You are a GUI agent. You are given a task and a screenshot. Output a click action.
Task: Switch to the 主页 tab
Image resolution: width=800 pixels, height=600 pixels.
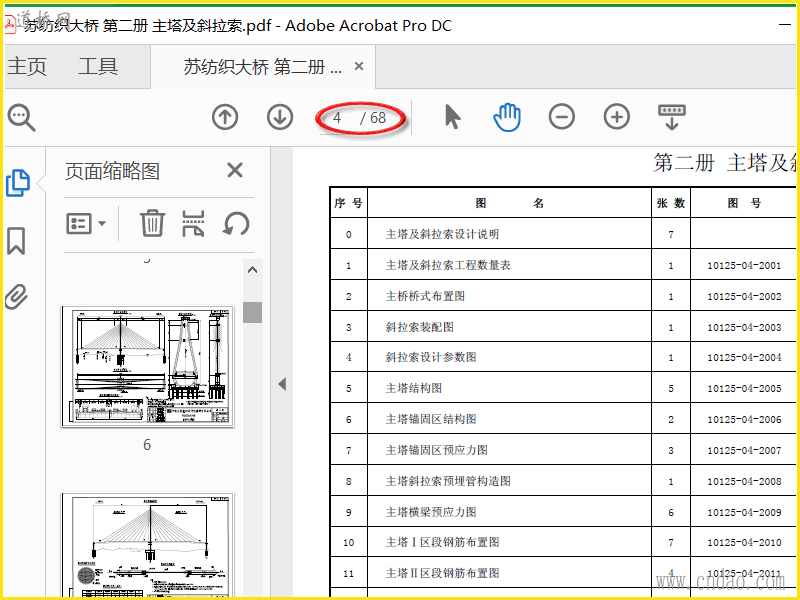(27, 66)
